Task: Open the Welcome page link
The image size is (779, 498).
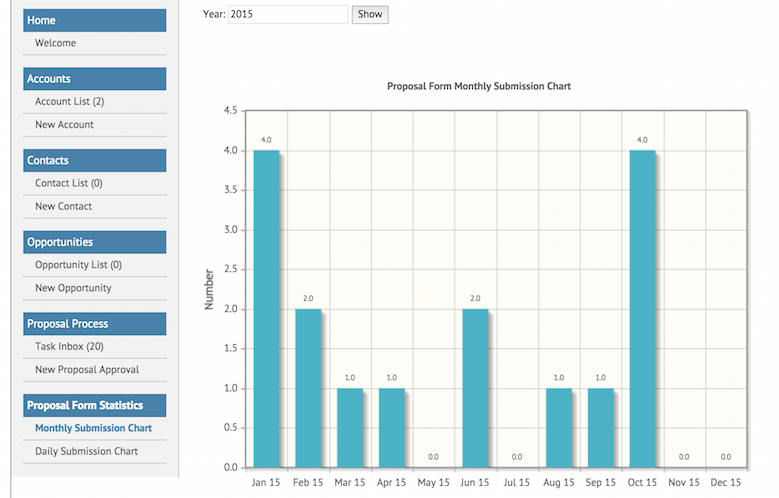Action: point(55,43)
